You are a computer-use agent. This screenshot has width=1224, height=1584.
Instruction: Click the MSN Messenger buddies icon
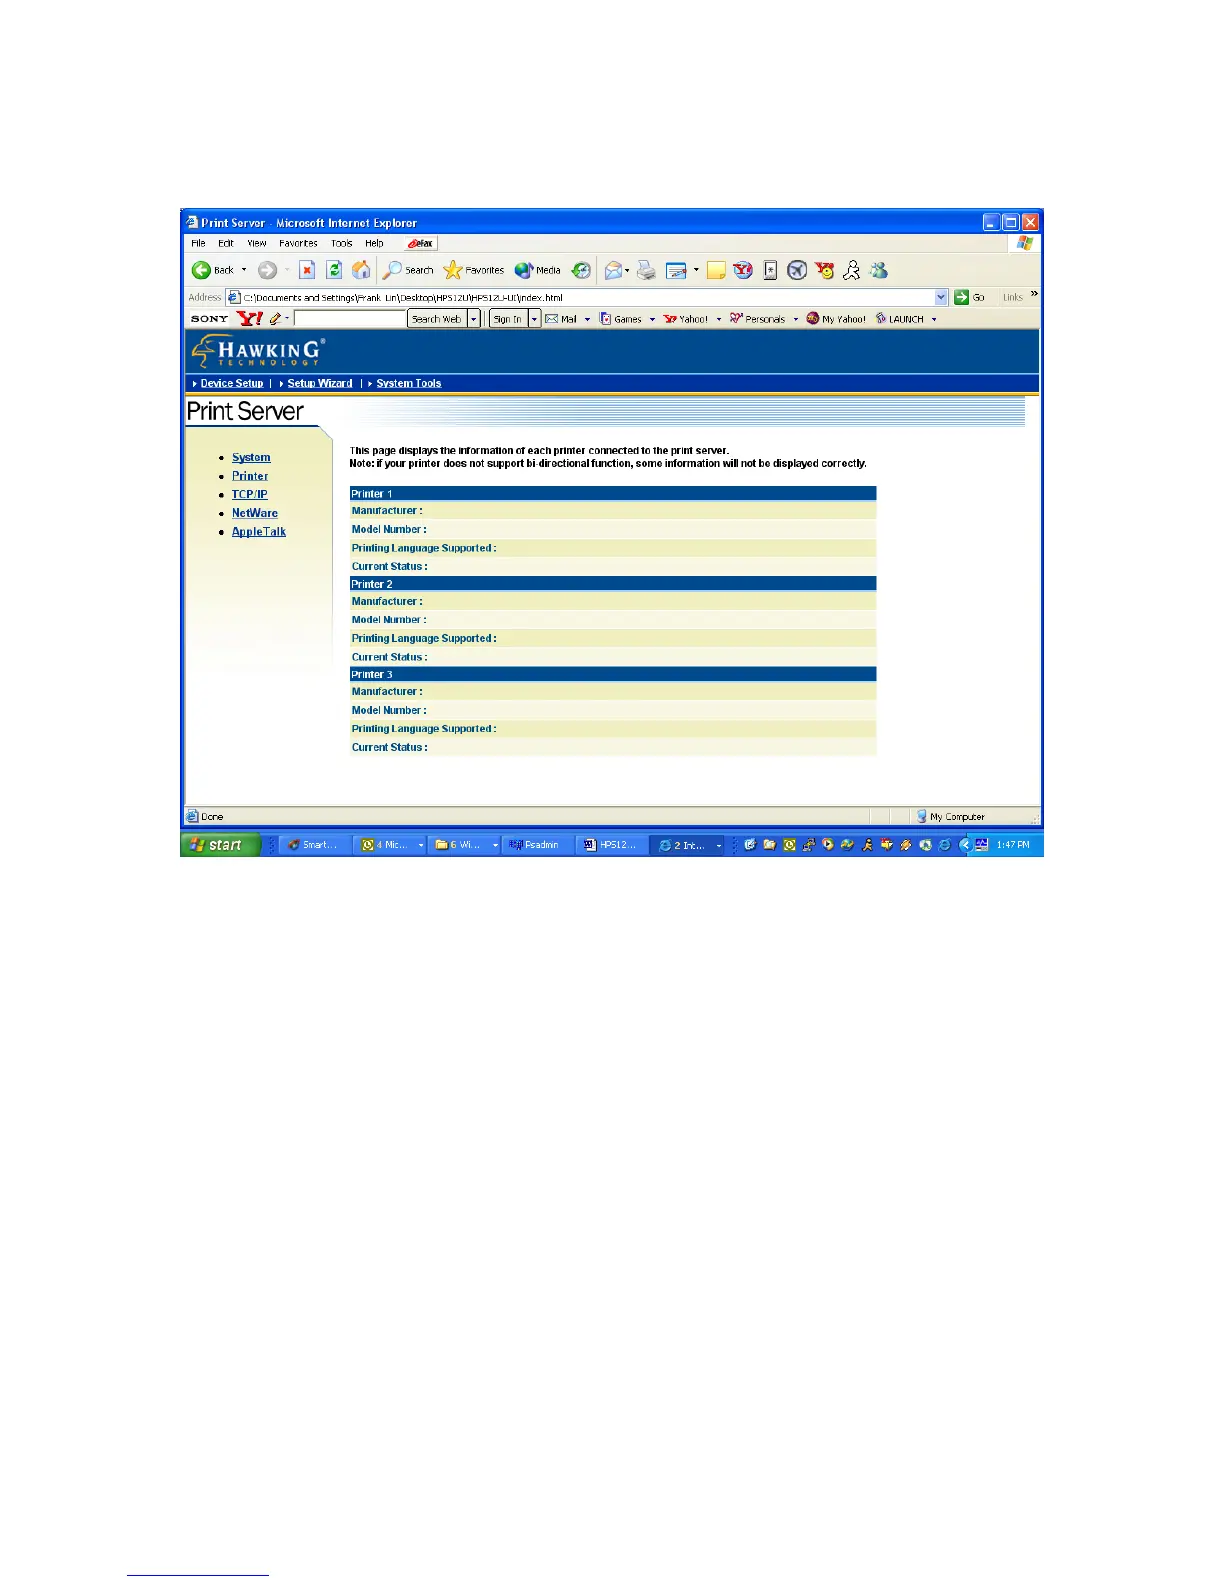tap(879, 270)
